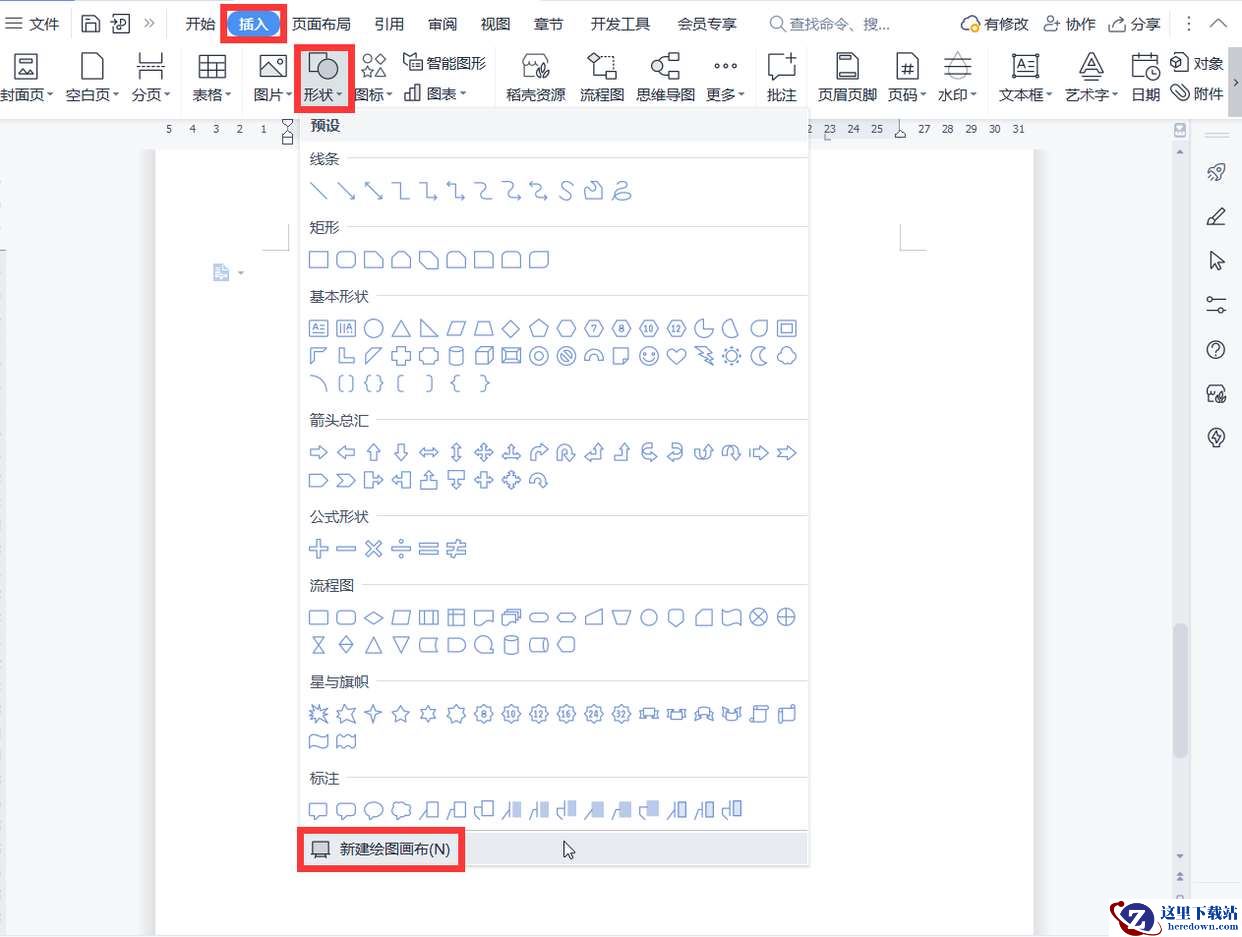Click the vertical document scrollbar
The image size is (1242, 937).
(x=1180, y=690)
